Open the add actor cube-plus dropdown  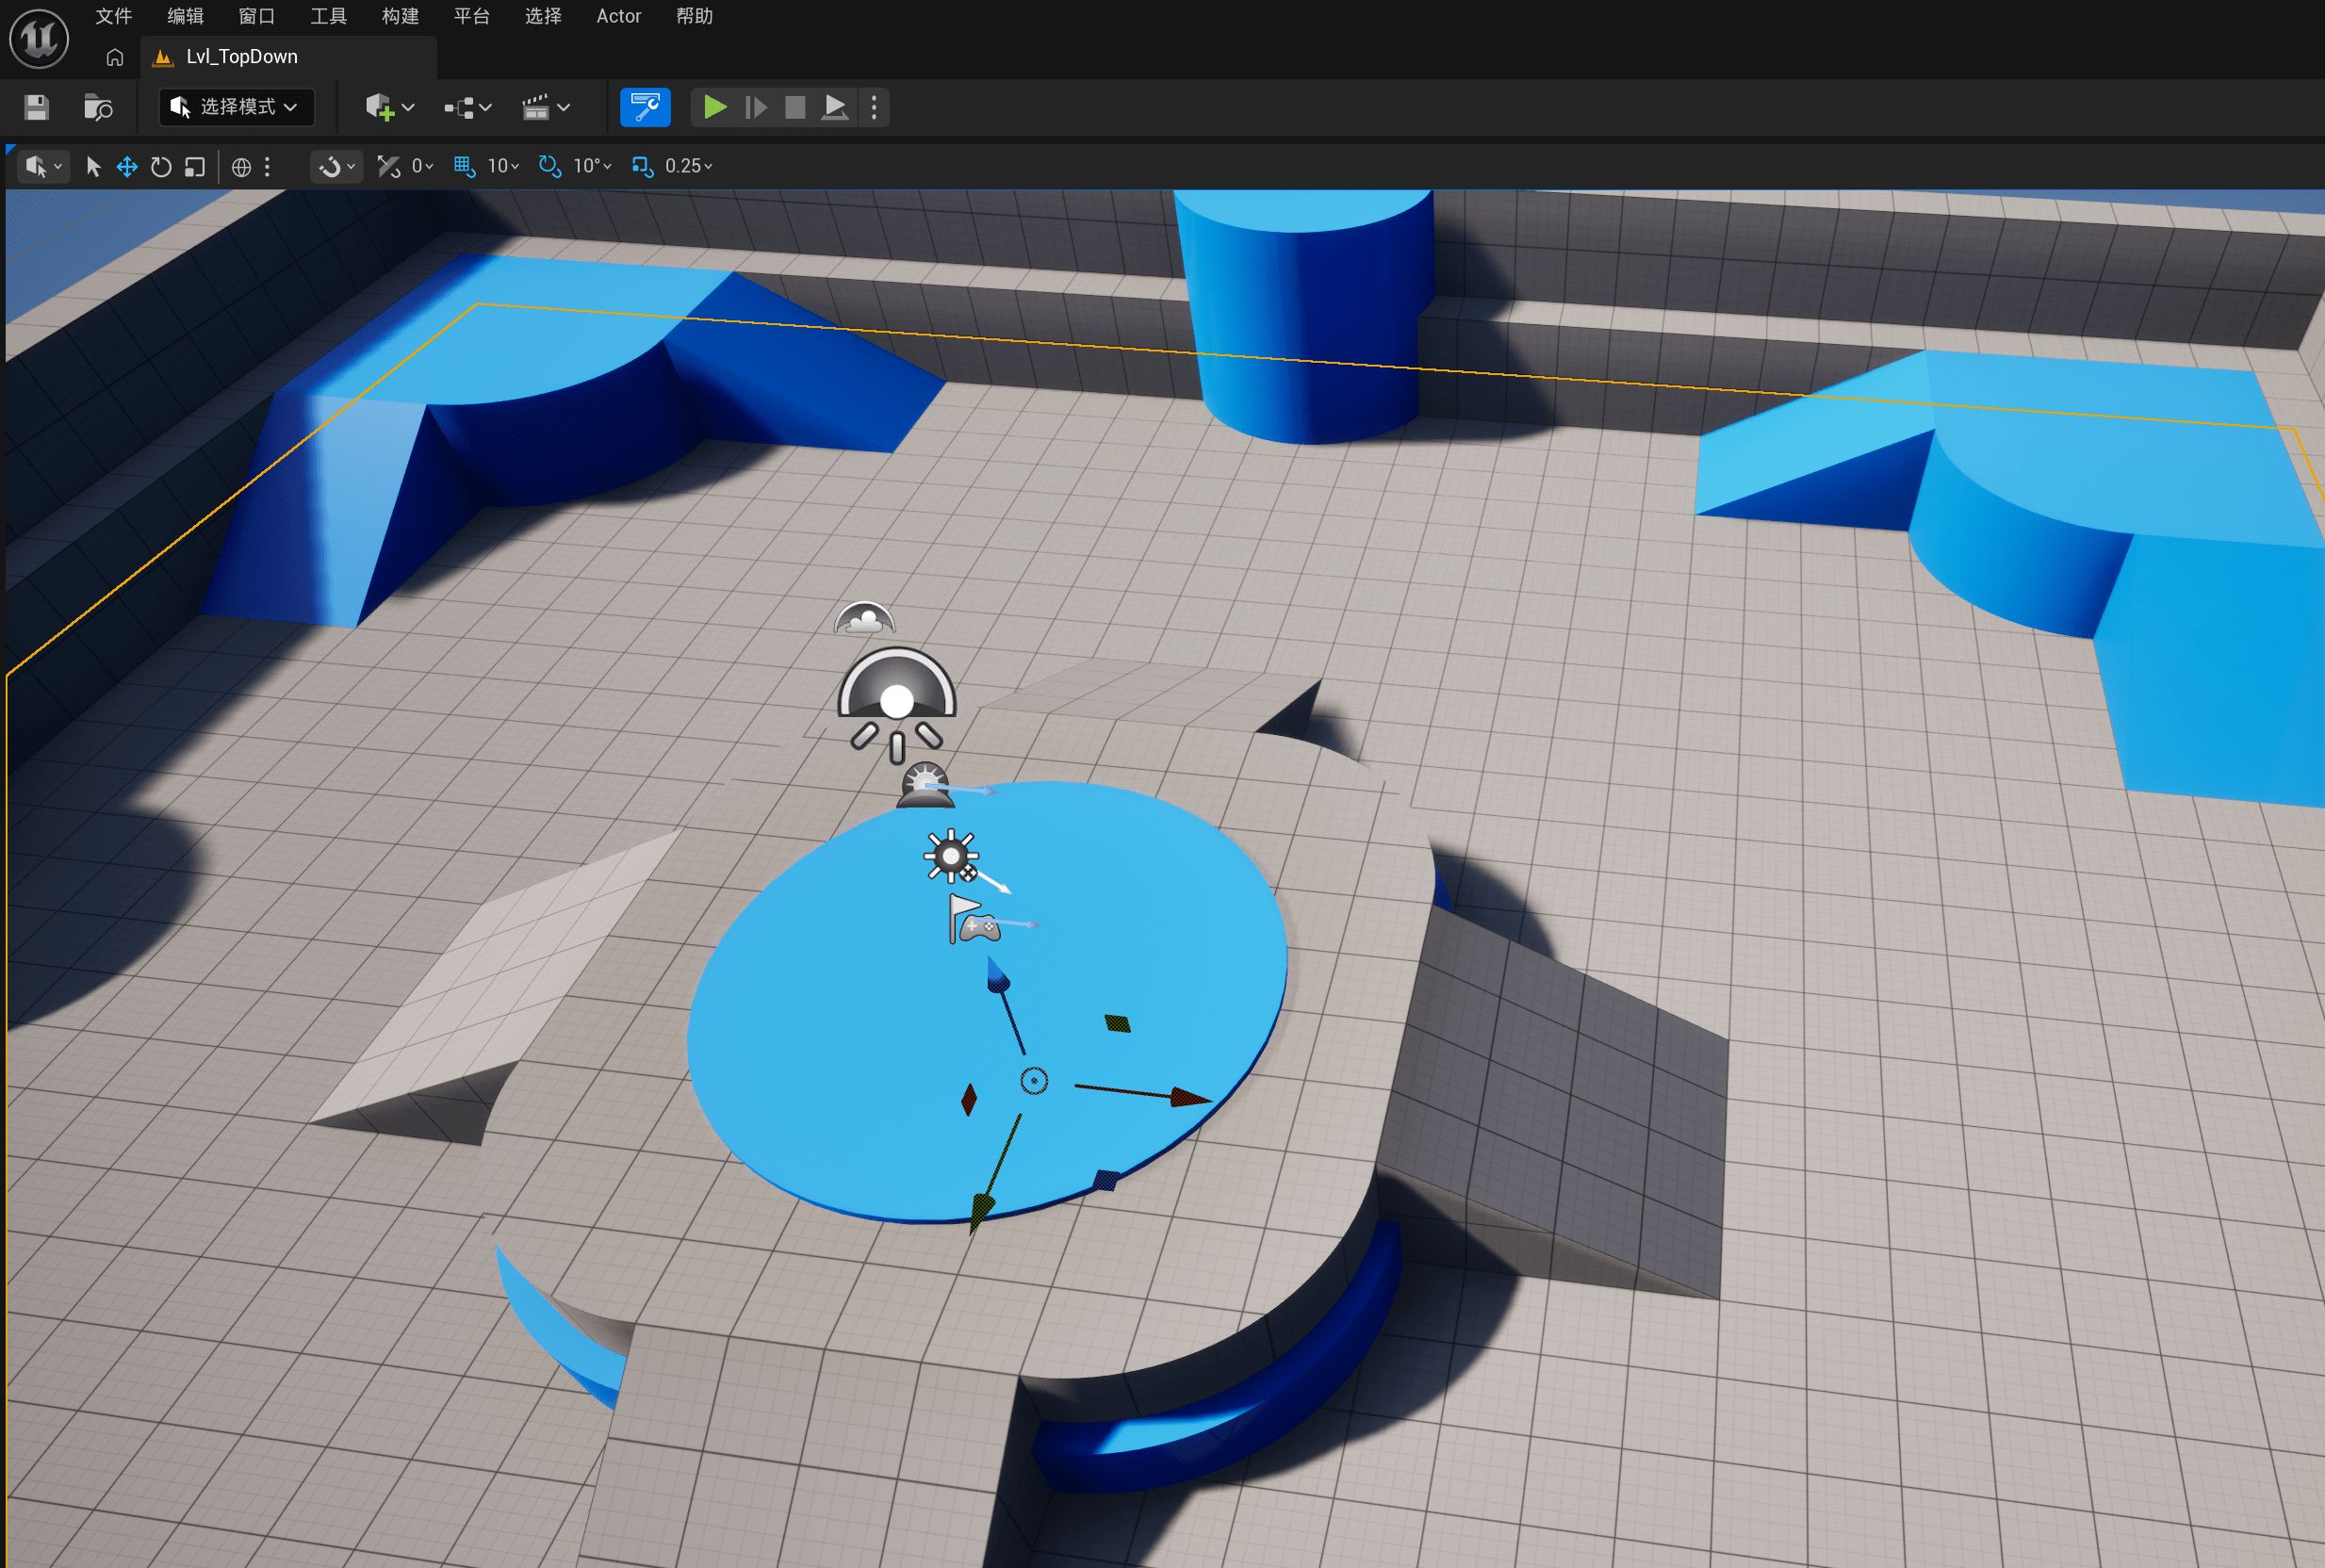coord(389,107)
